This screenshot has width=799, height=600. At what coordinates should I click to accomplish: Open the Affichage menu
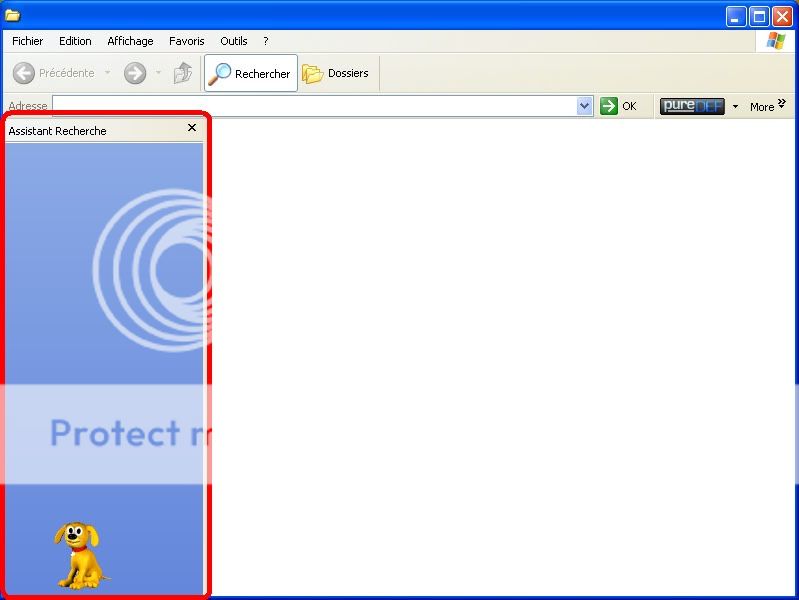tap(130, 41)
